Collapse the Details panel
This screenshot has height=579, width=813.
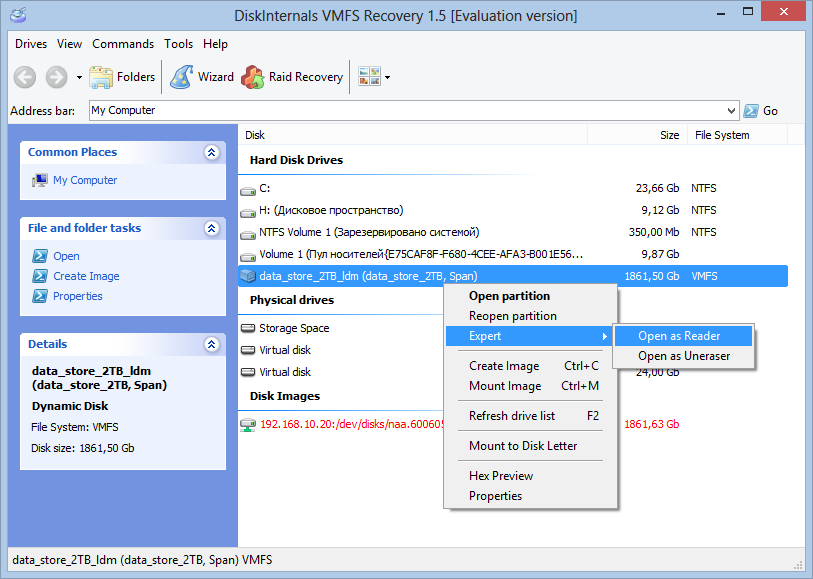click(211, 344)
